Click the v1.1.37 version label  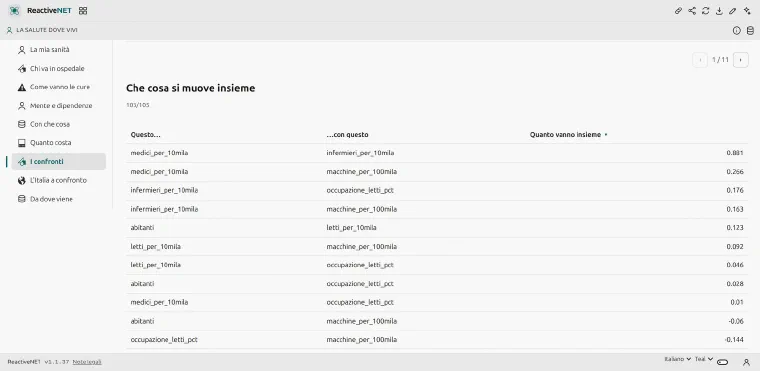coord(57,362)
